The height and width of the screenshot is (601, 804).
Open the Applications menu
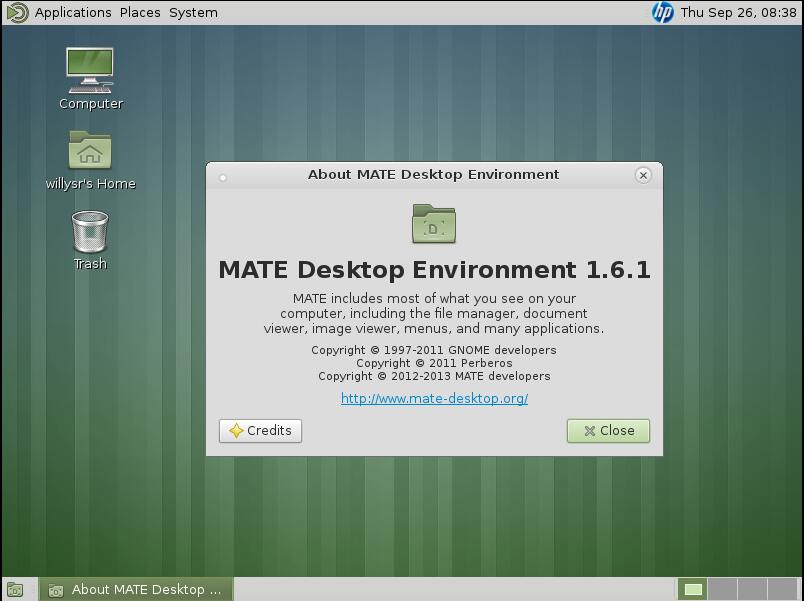(73, 12)
